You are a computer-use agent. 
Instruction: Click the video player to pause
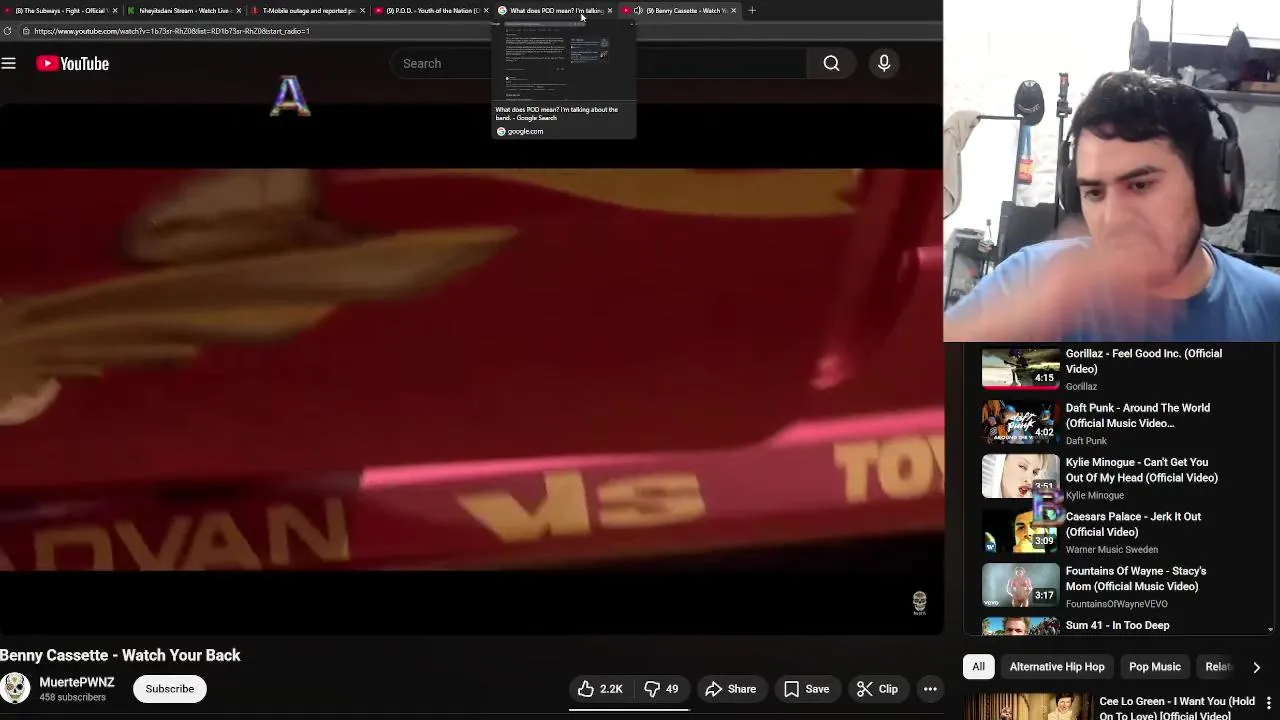471,370
